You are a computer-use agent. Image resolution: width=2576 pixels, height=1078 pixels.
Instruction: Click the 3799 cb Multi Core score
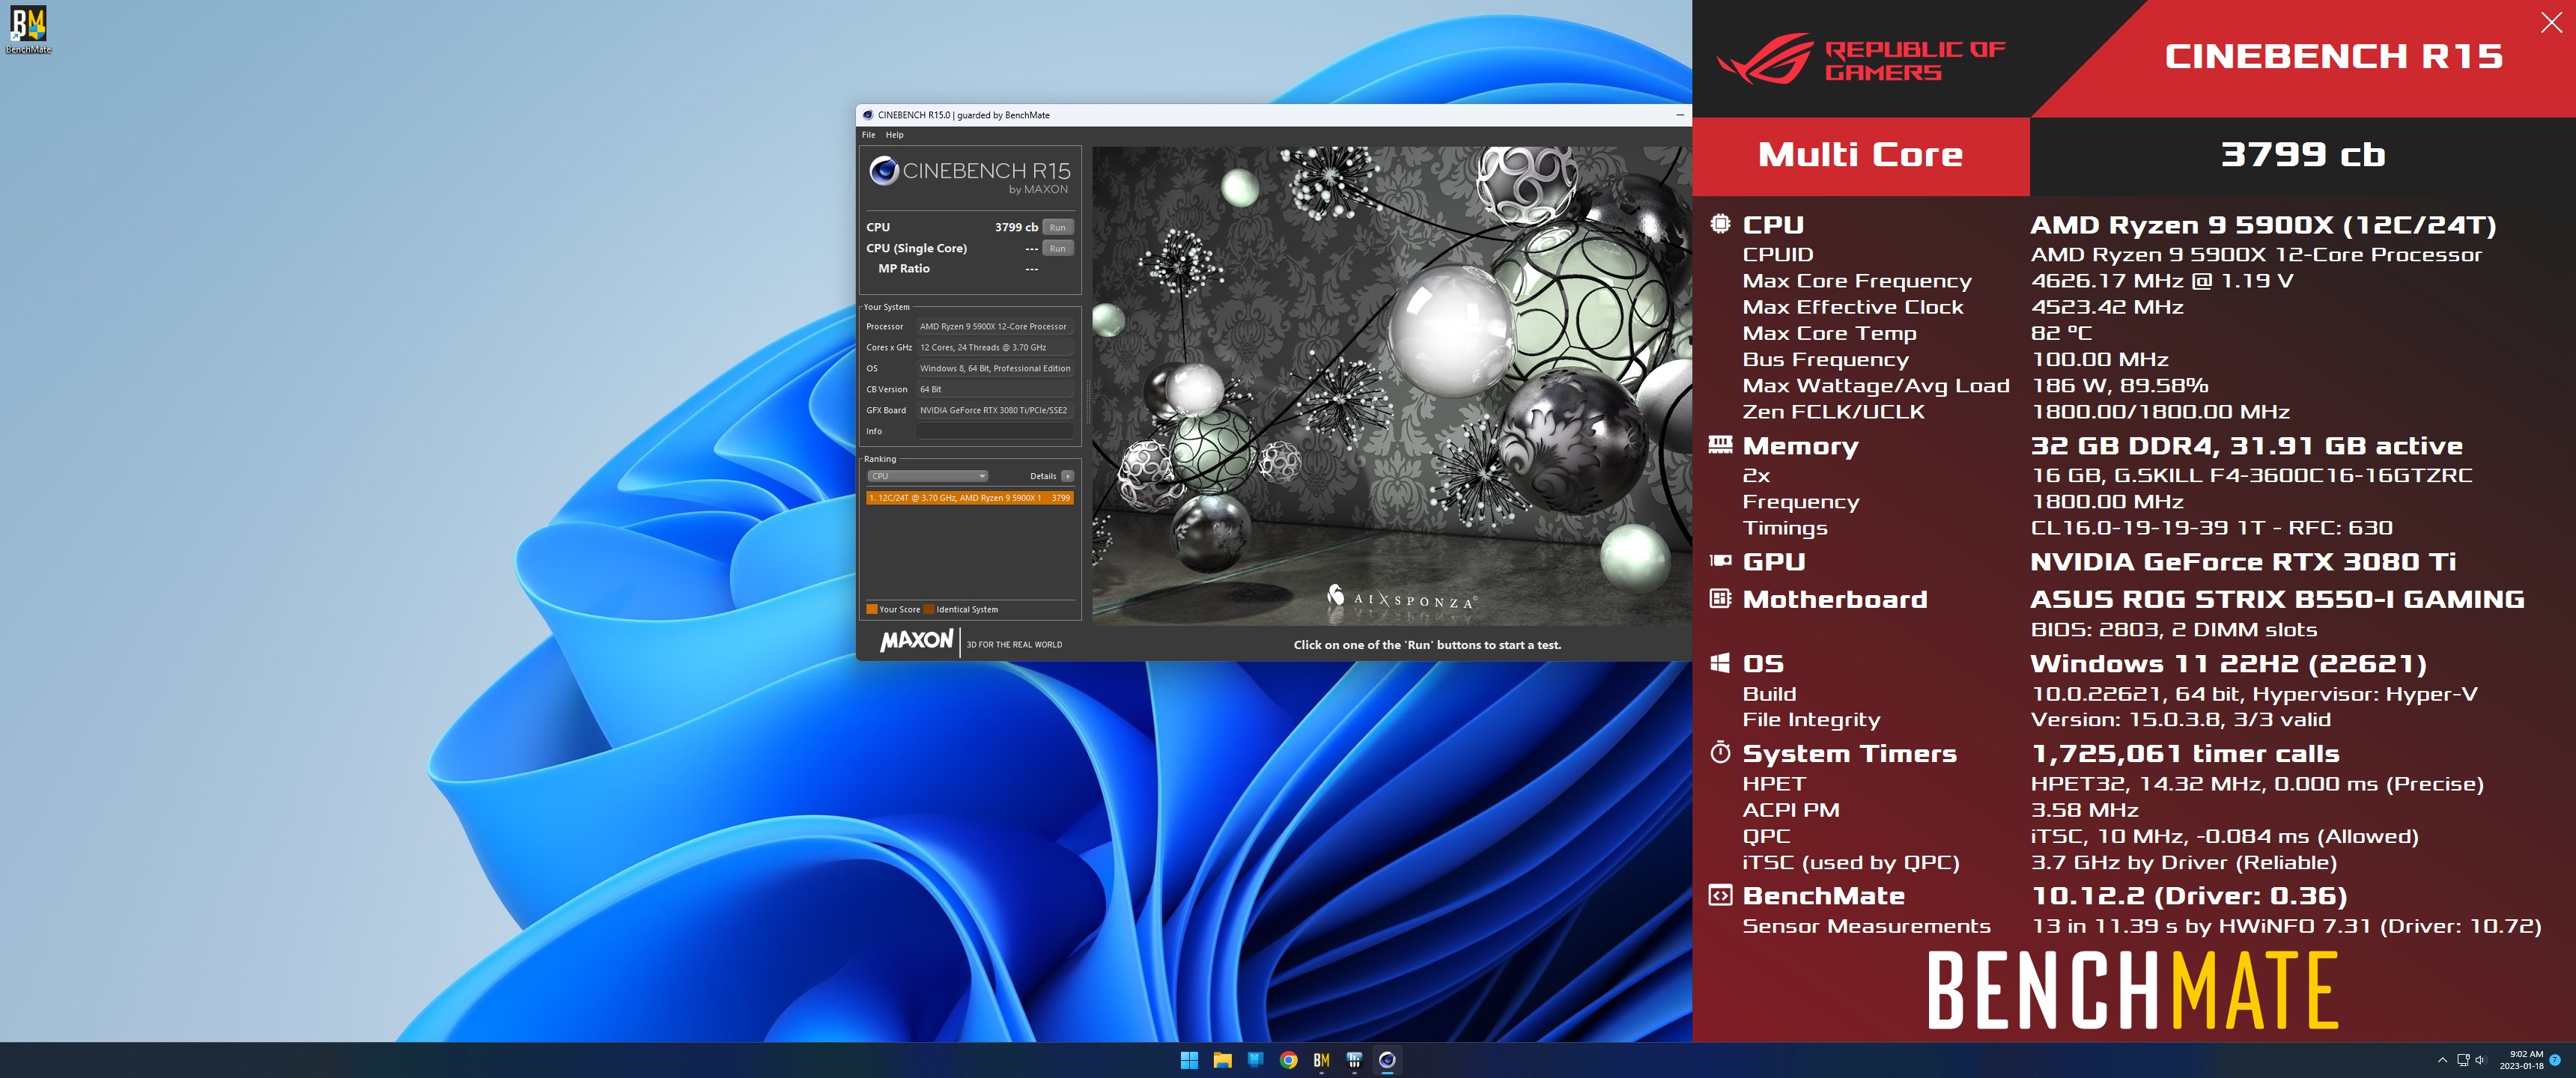[x=2303, y=154]
